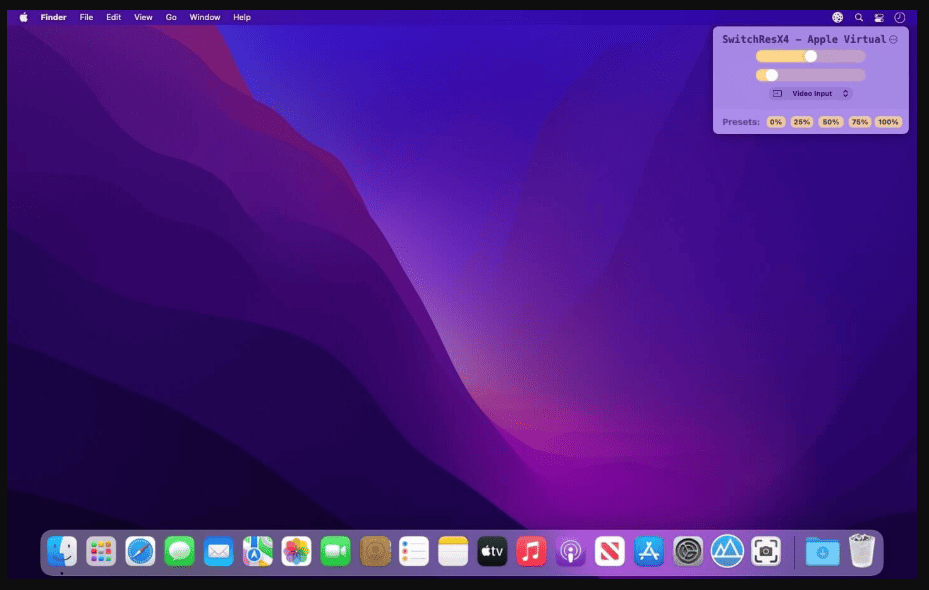The height and width of the screenshot is (590, 929).
Task: Click the 'Presets:' label
Action: point(741,122)
